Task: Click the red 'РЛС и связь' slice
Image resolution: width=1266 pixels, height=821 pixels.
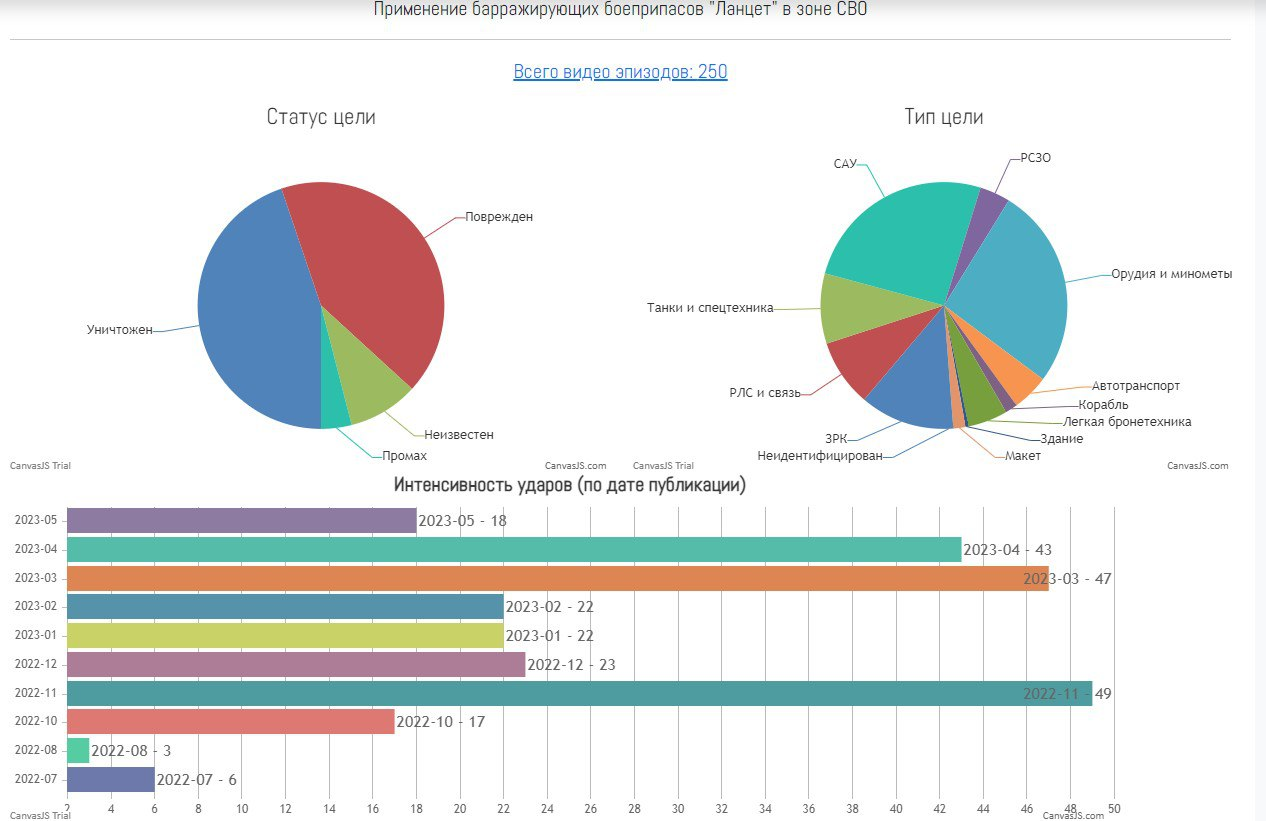Action: [x=872, y=358]
